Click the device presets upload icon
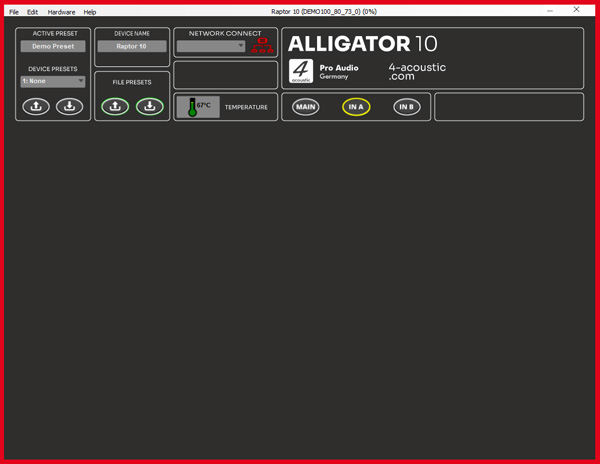This screenshot has width=600, height=464. [36, 106]
